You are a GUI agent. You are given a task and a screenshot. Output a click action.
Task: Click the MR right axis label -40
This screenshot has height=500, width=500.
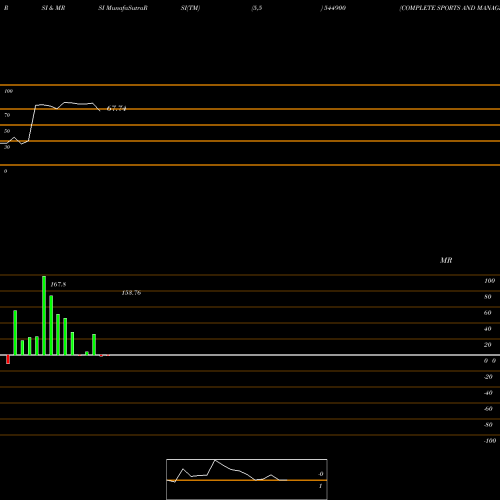pos(488,393)
